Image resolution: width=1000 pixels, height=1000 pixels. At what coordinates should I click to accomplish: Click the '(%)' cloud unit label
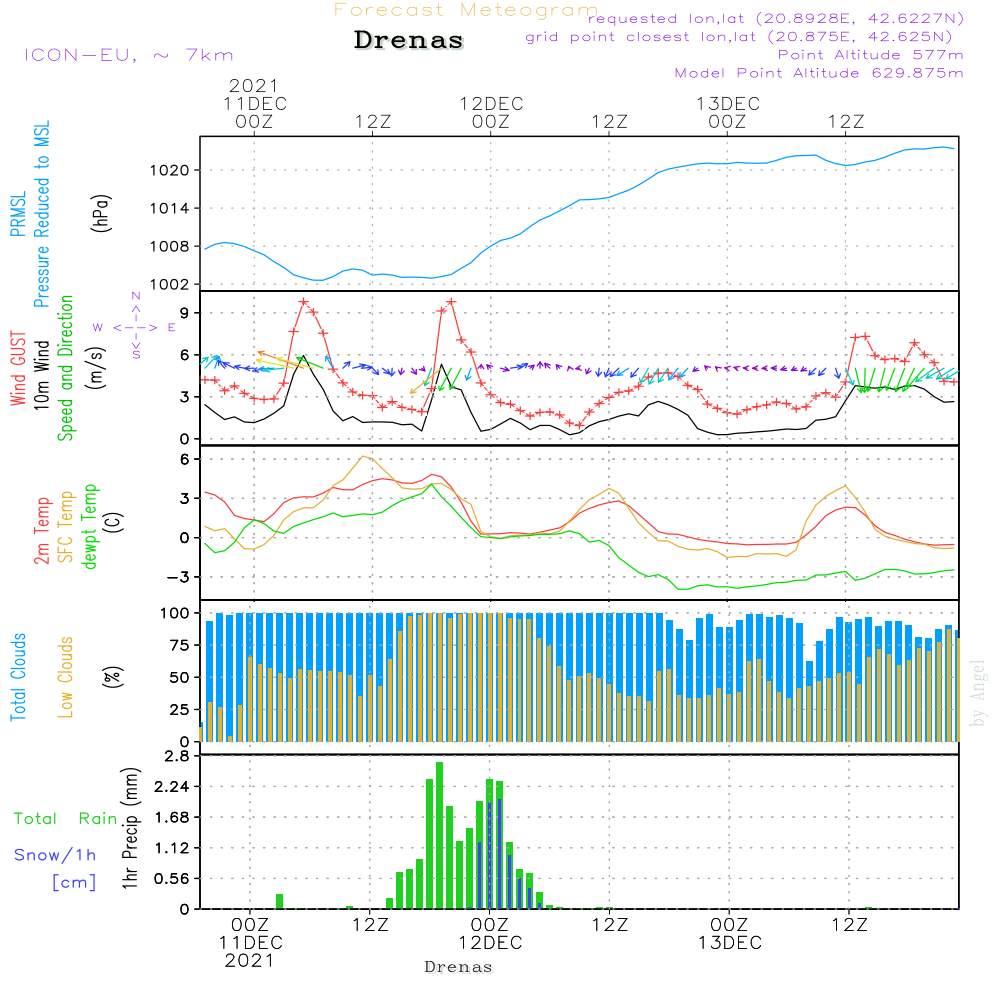click(x=112, y=677)
